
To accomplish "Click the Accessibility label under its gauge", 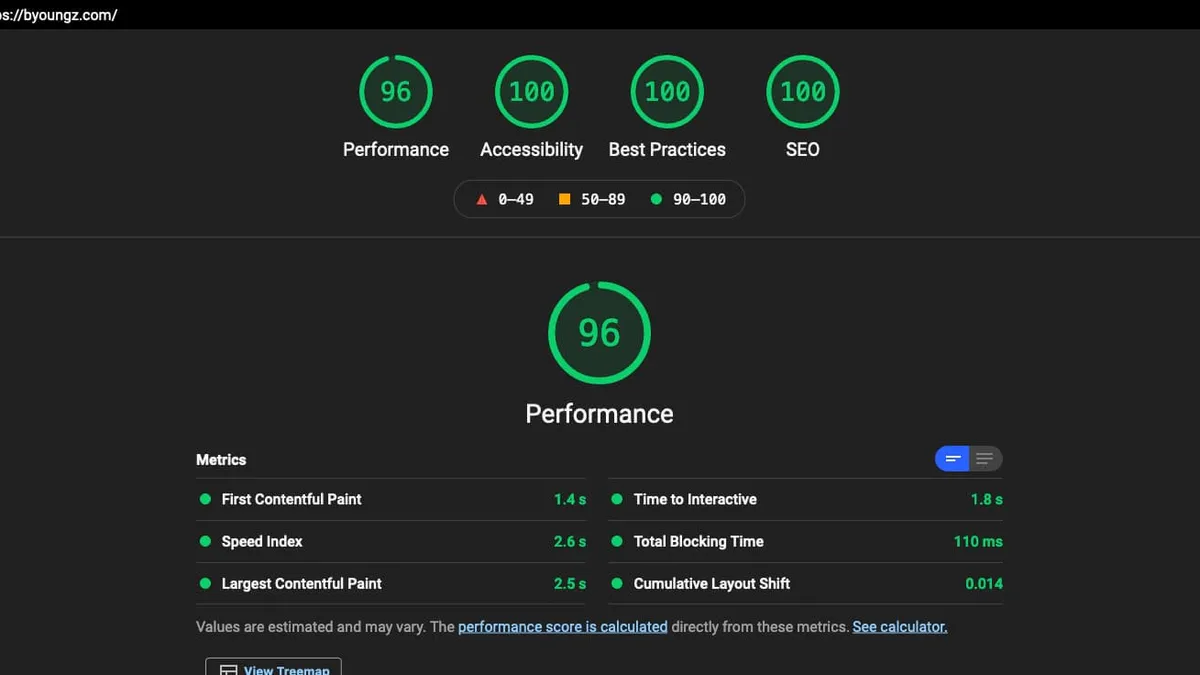I will (x=532, y=149).
